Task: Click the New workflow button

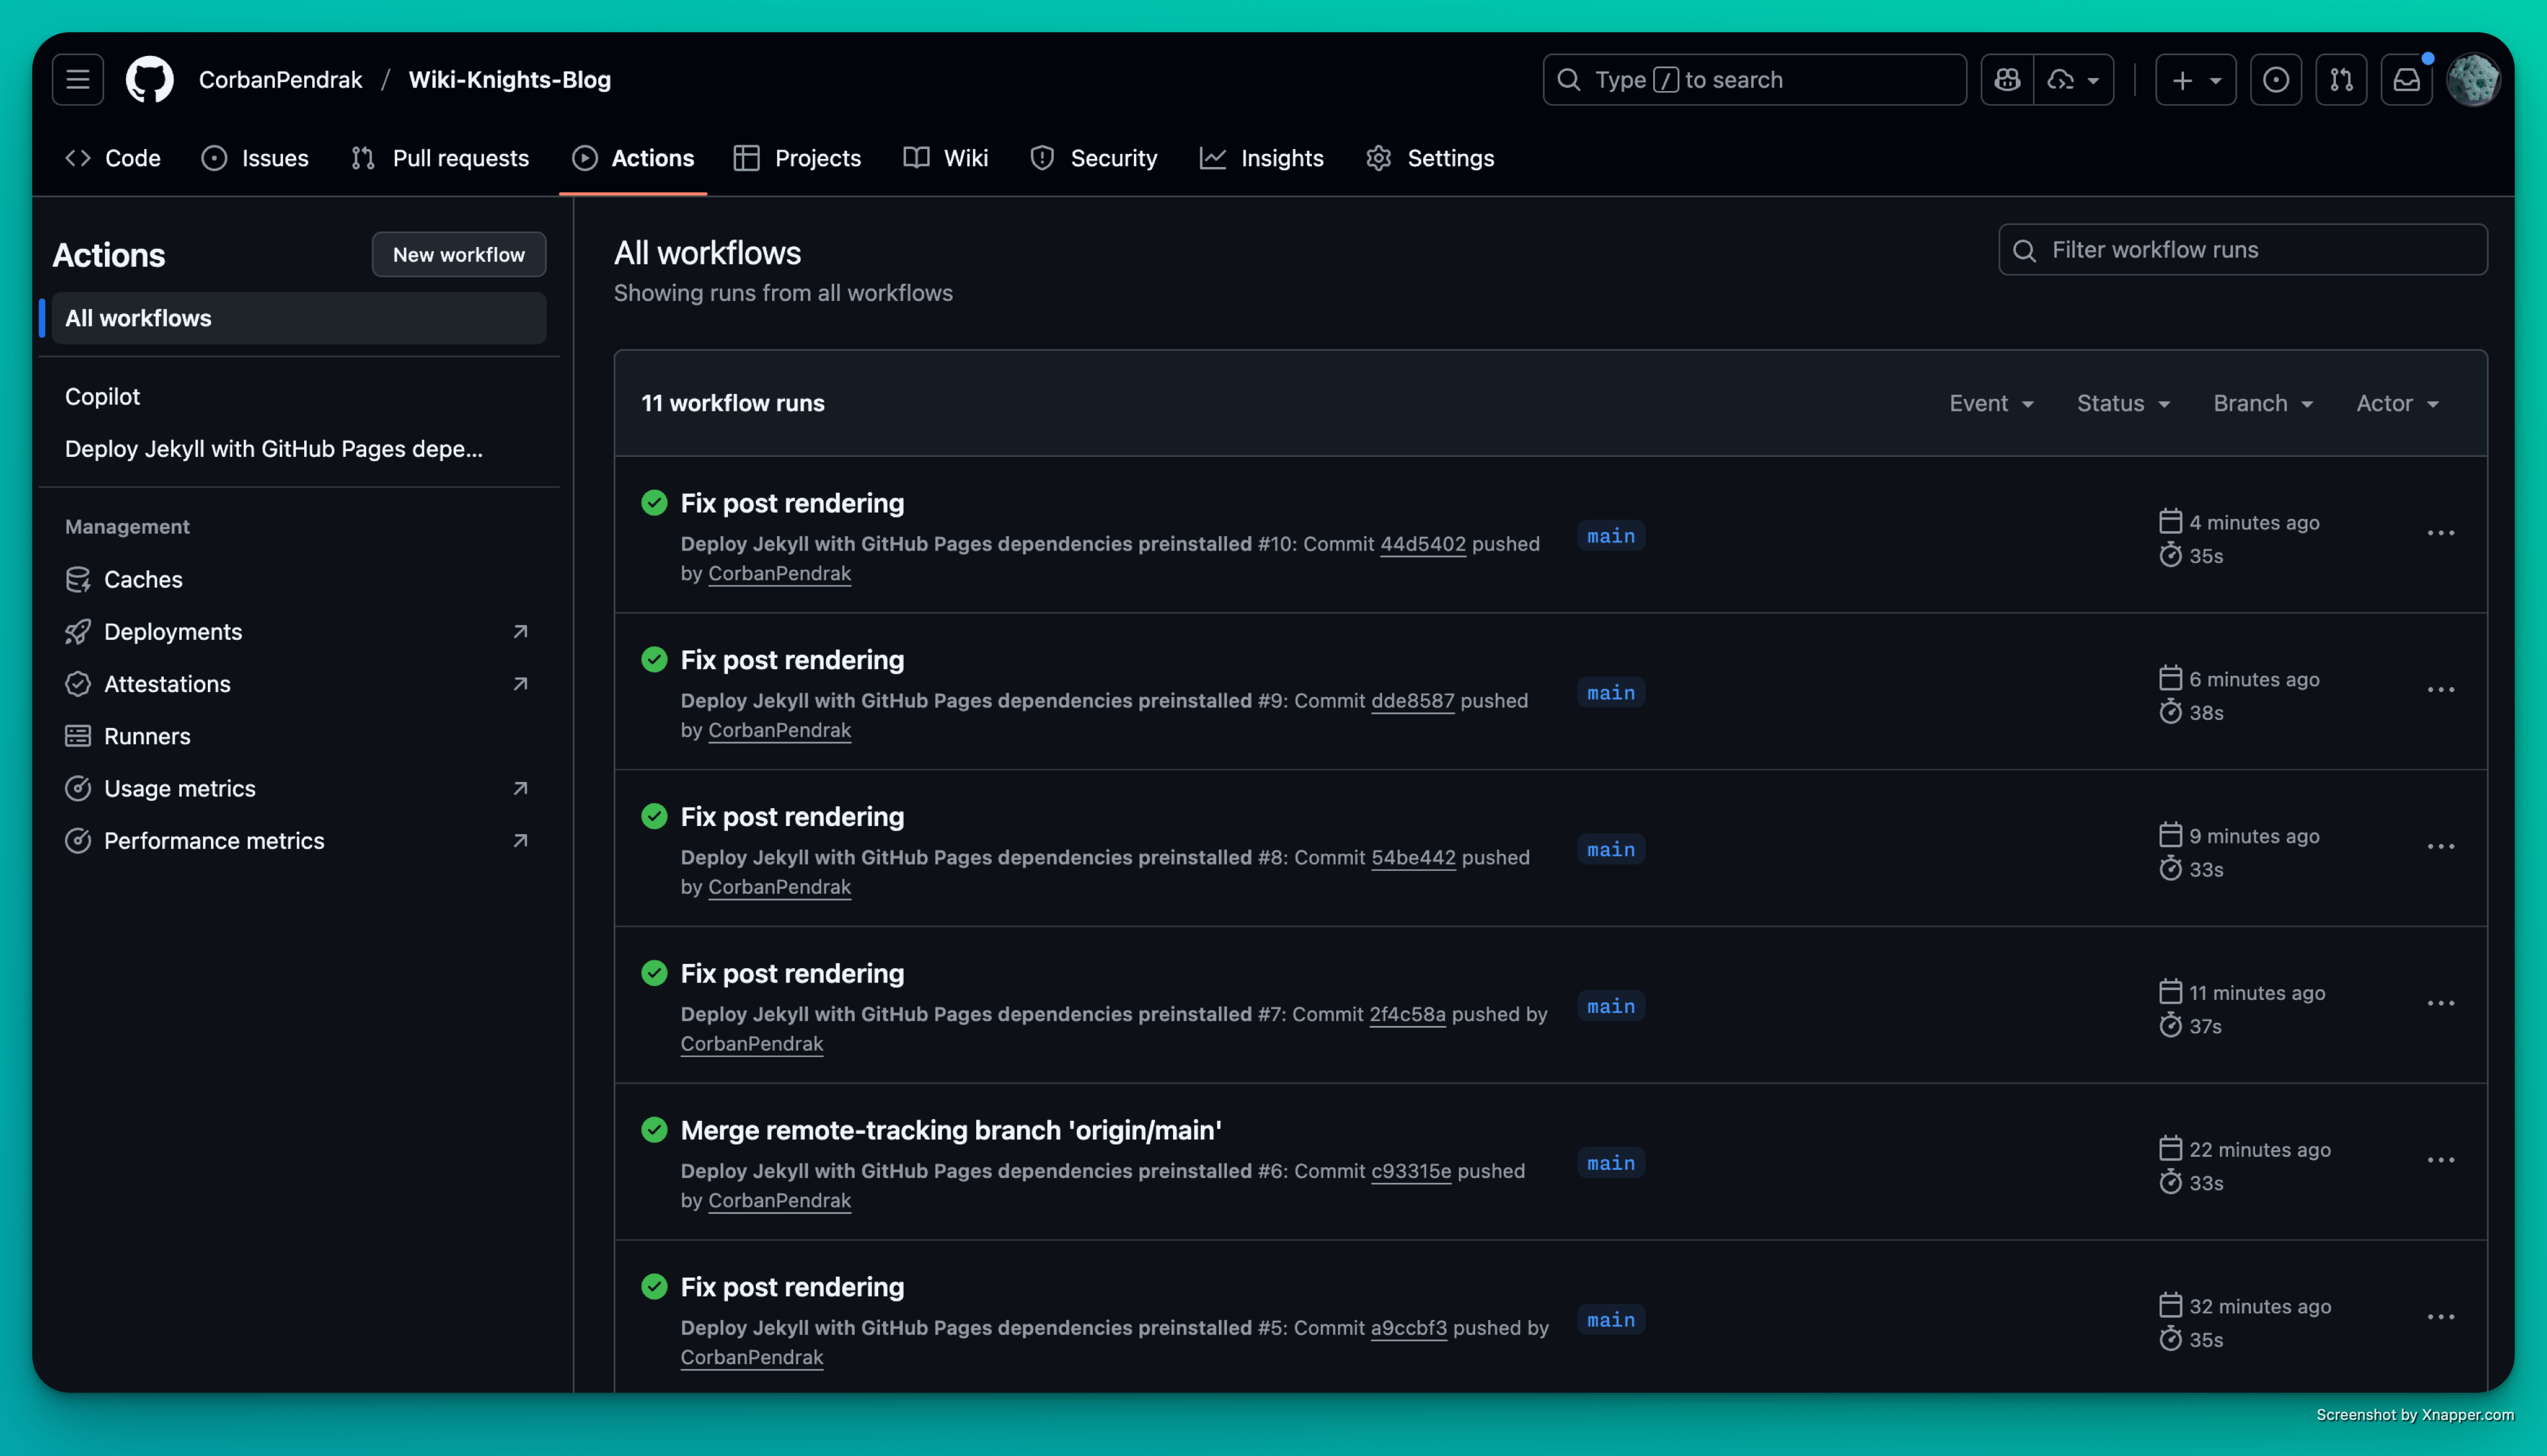Action: 458,254
